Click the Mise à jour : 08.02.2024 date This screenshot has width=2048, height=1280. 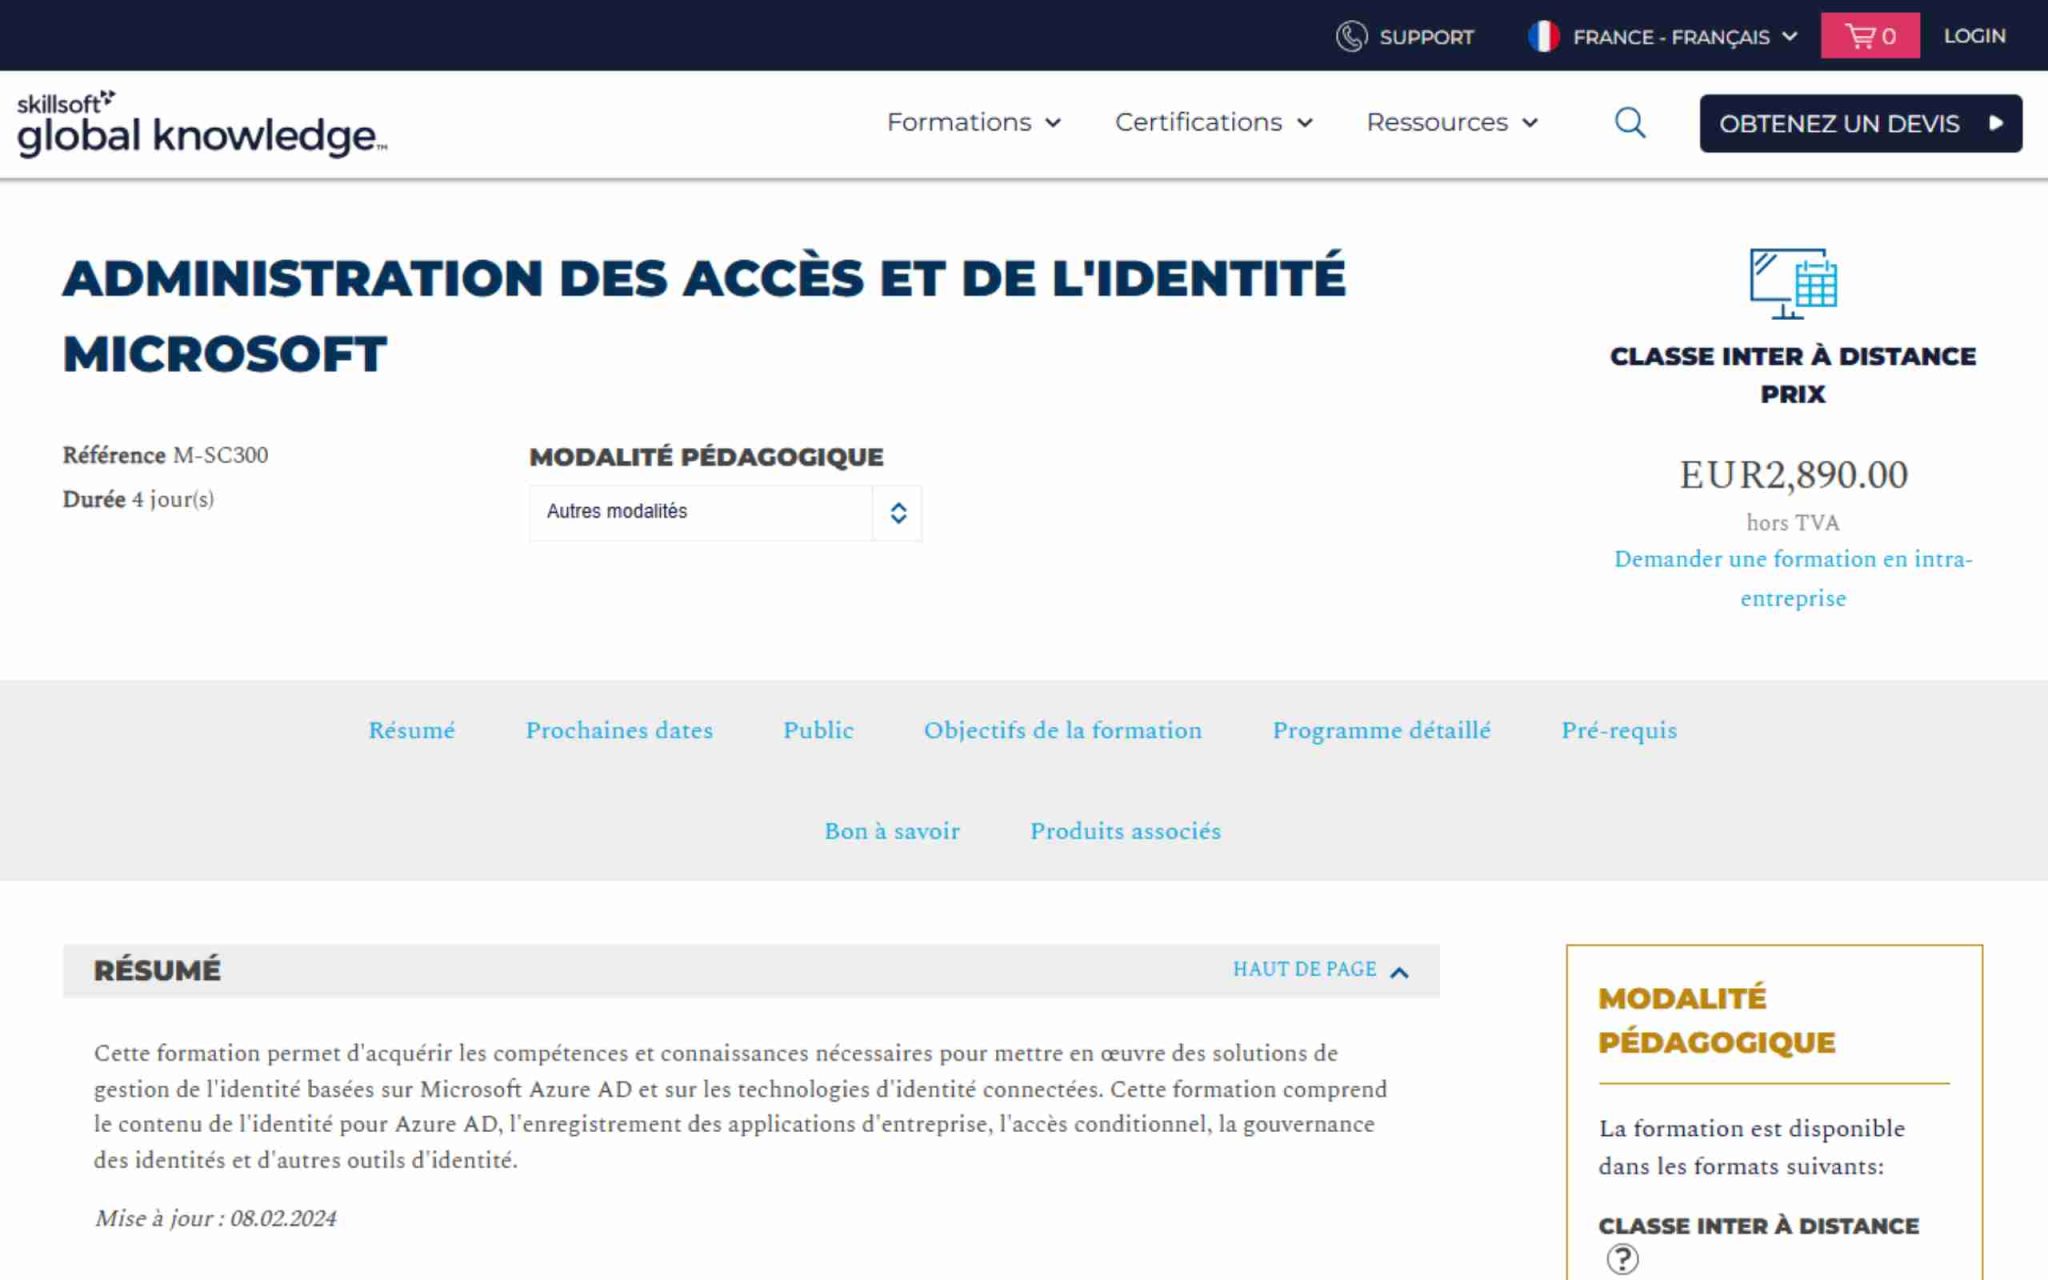[x=215, y=1218]
